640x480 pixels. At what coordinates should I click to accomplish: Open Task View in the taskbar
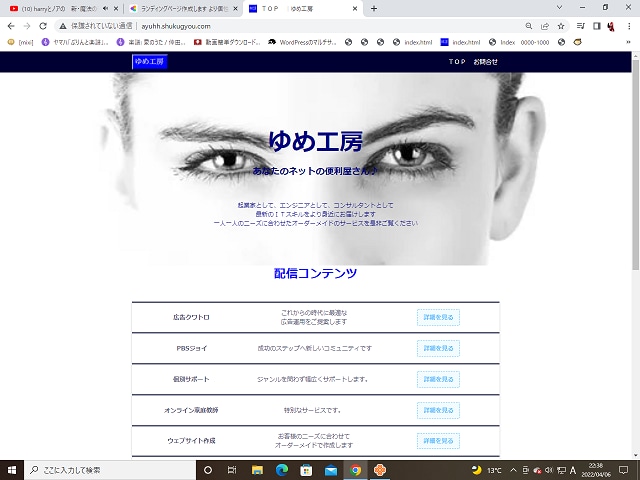coord(232,470)
